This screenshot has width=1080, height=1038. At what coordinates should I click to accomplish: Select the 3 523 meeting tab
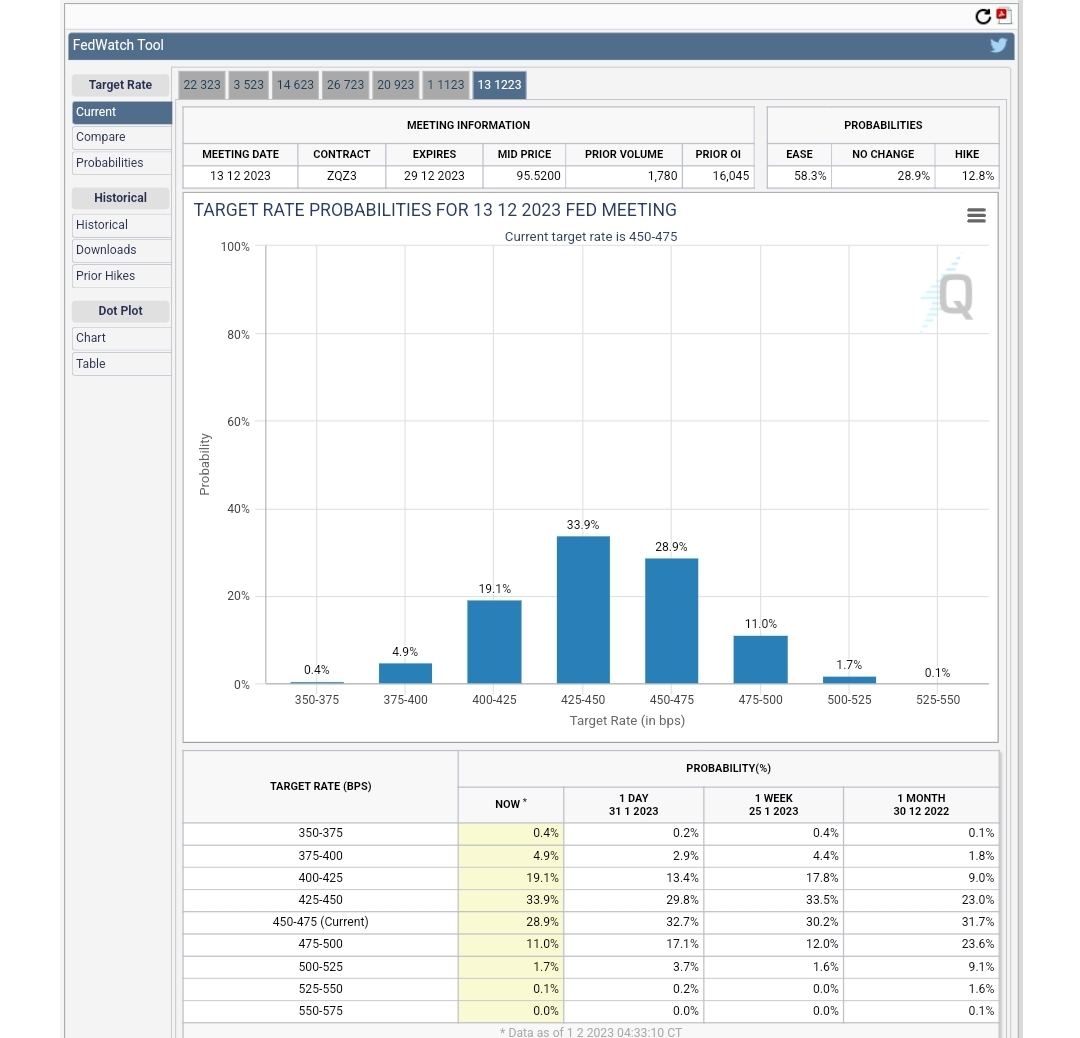249,85
